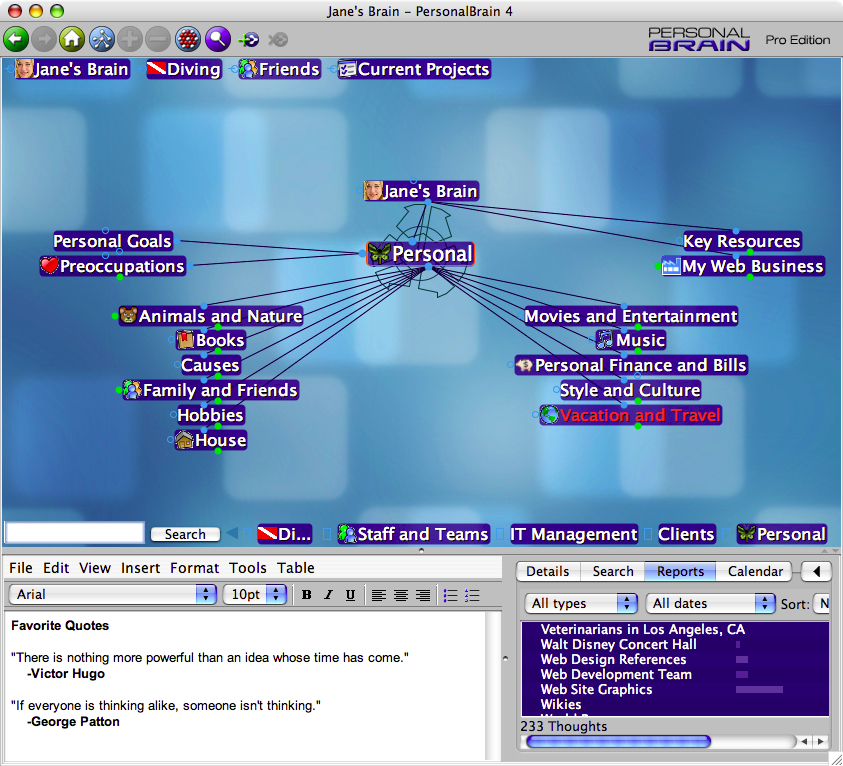Viewport: 843px width, 766px height.
Task: Activate the Movies and Entertainment thought
Action: [x=631, y=316]
